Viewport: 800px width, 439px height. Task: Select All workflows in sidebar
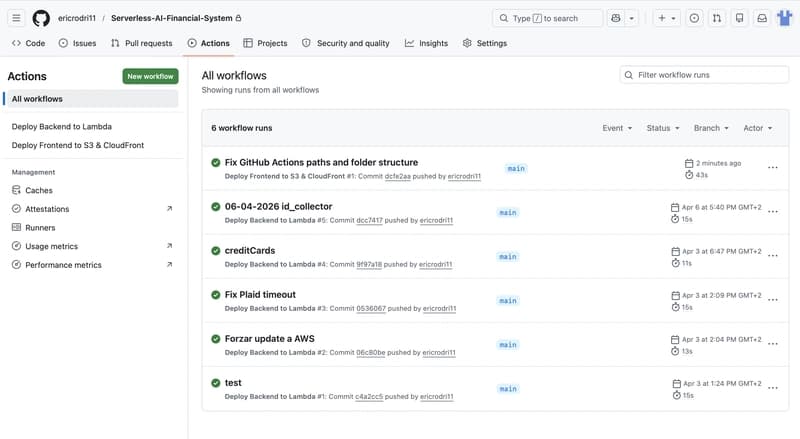click(91, 99)
